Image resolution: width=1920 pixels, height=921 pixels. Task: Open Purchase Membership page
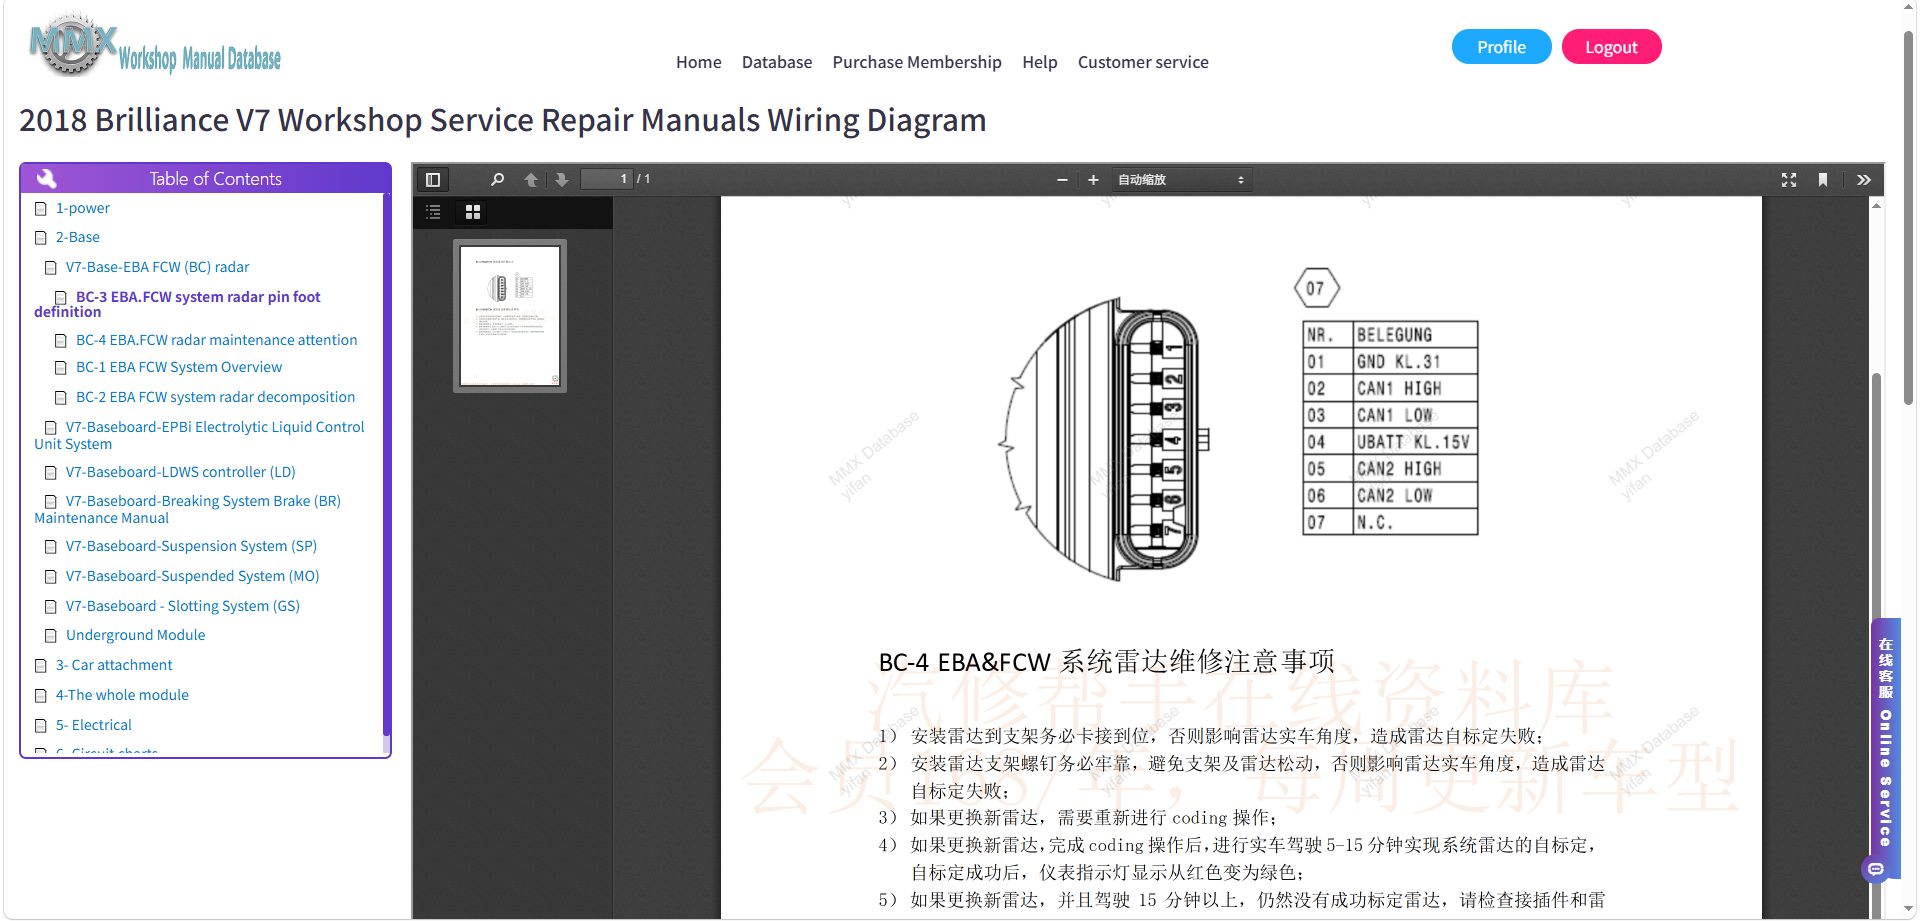[917, 62]
